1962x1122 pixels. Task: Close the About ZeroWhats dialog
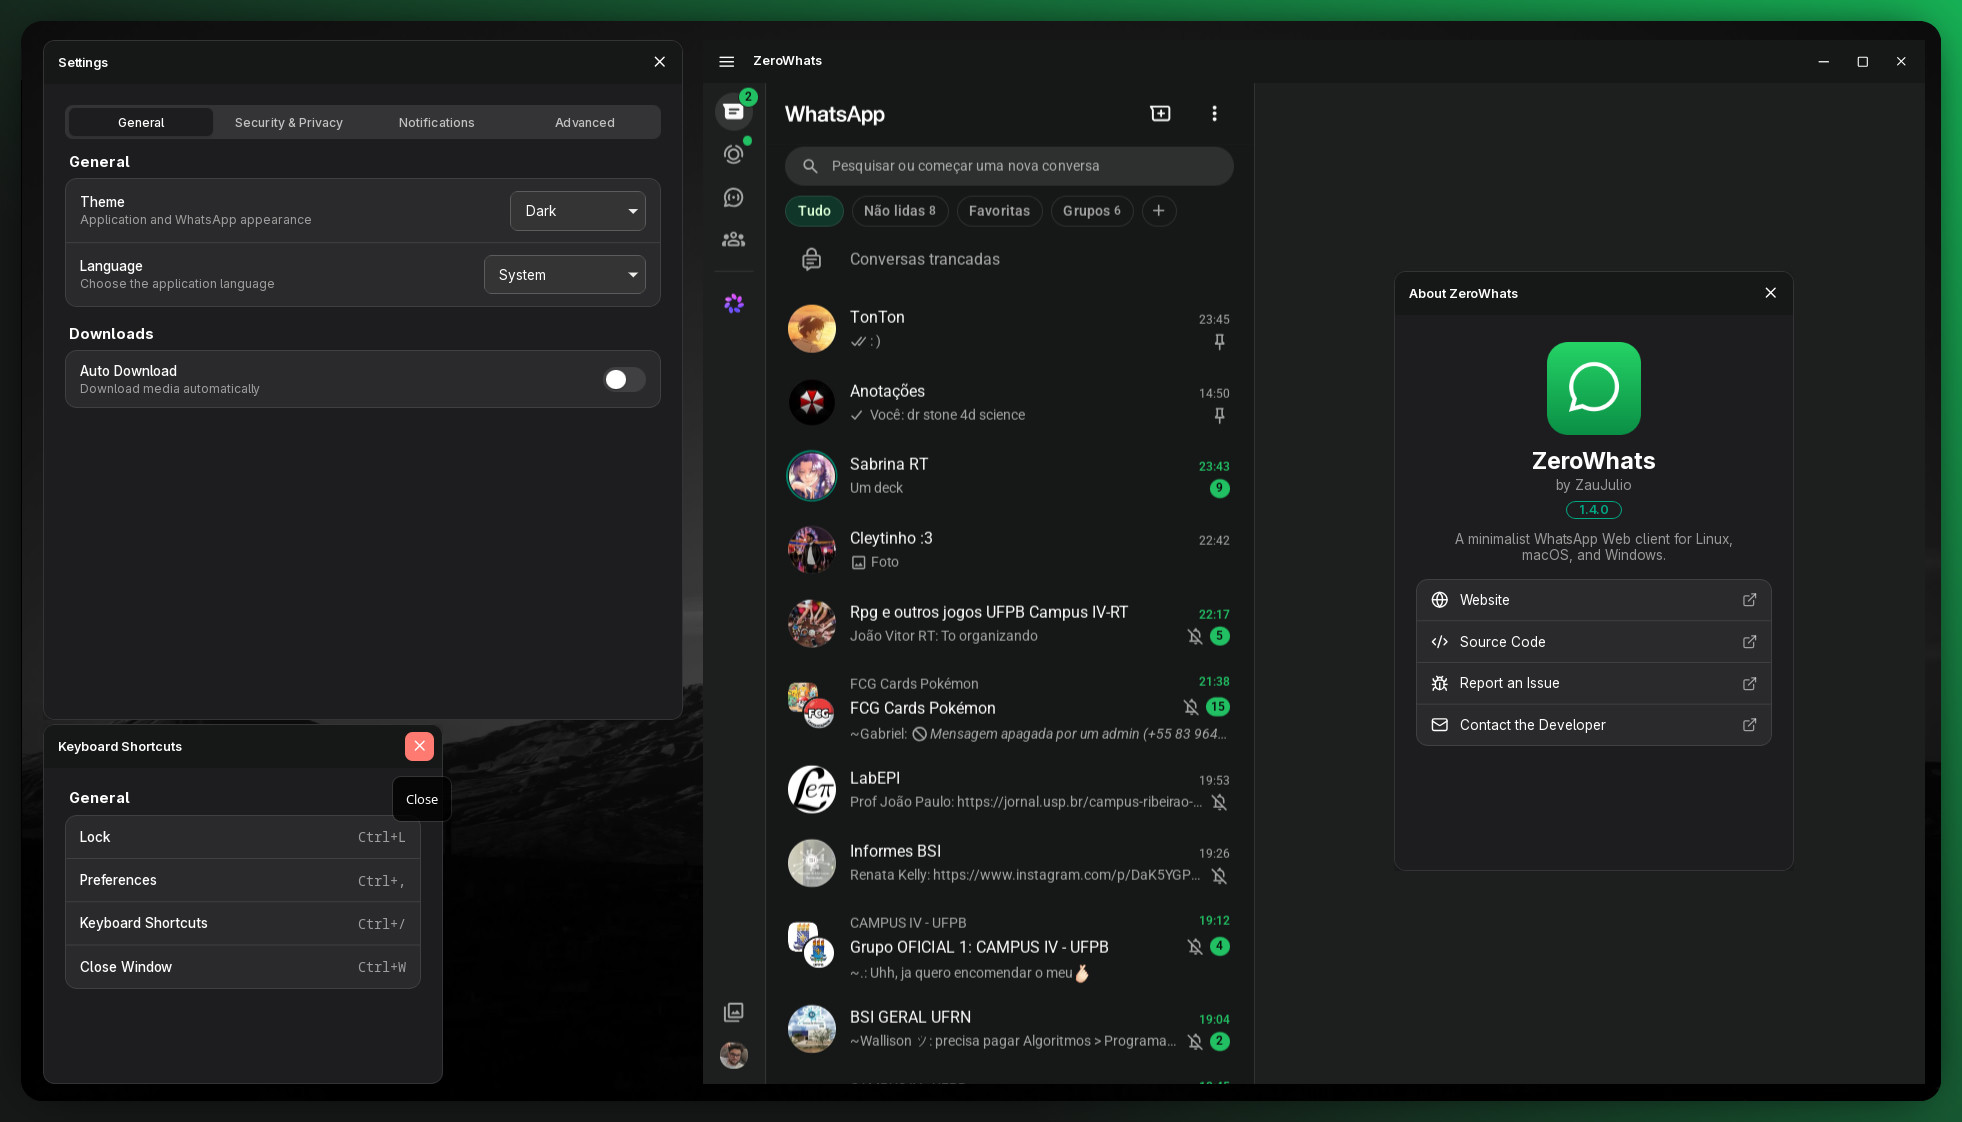click(x=1770, y=293)
